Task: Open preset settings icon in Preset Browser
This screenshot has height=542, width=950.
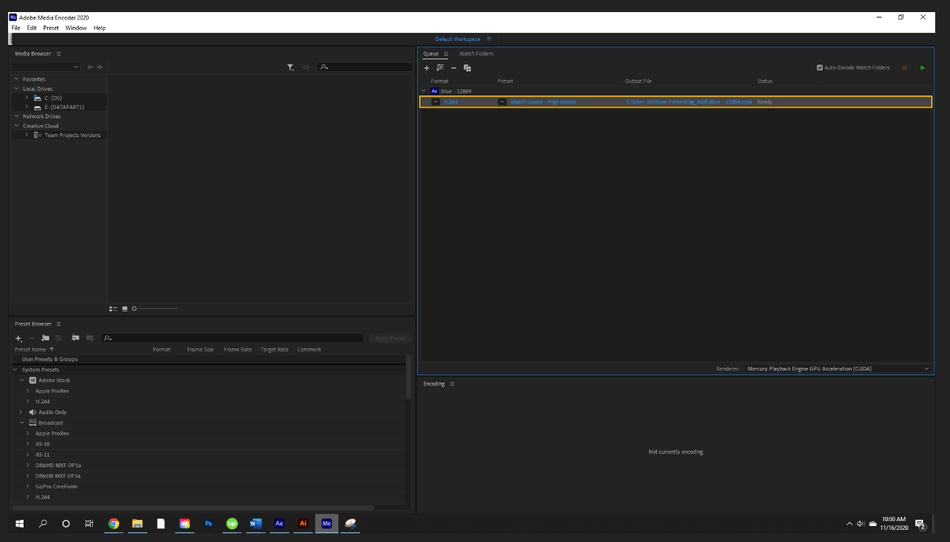Action: click(59, 338)
